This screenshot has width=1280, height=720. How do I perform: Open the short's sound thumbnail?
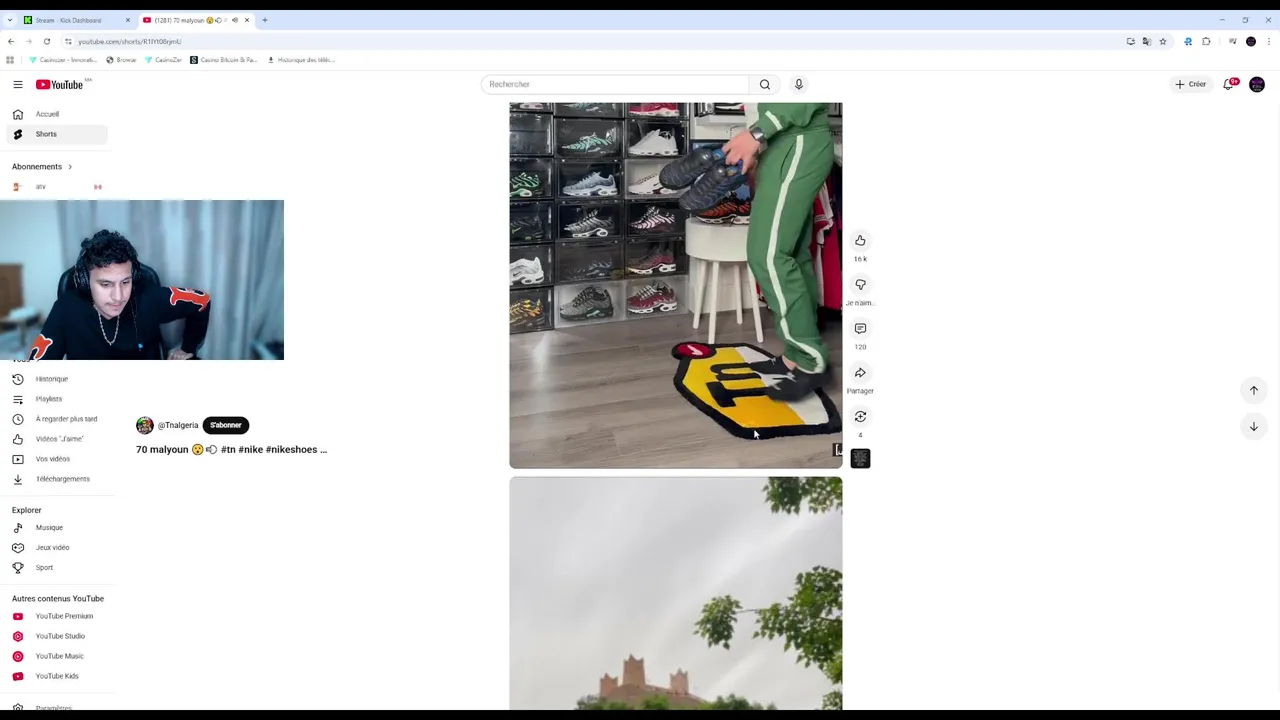(x=860, y=459)
